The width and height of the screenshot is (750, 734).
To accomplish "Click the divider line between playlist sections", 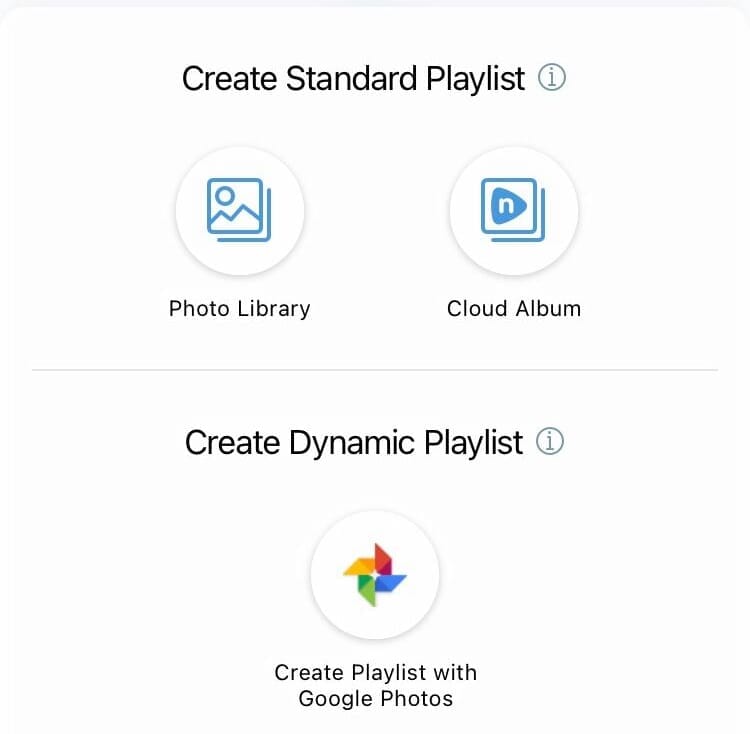I will click(375, 370).
